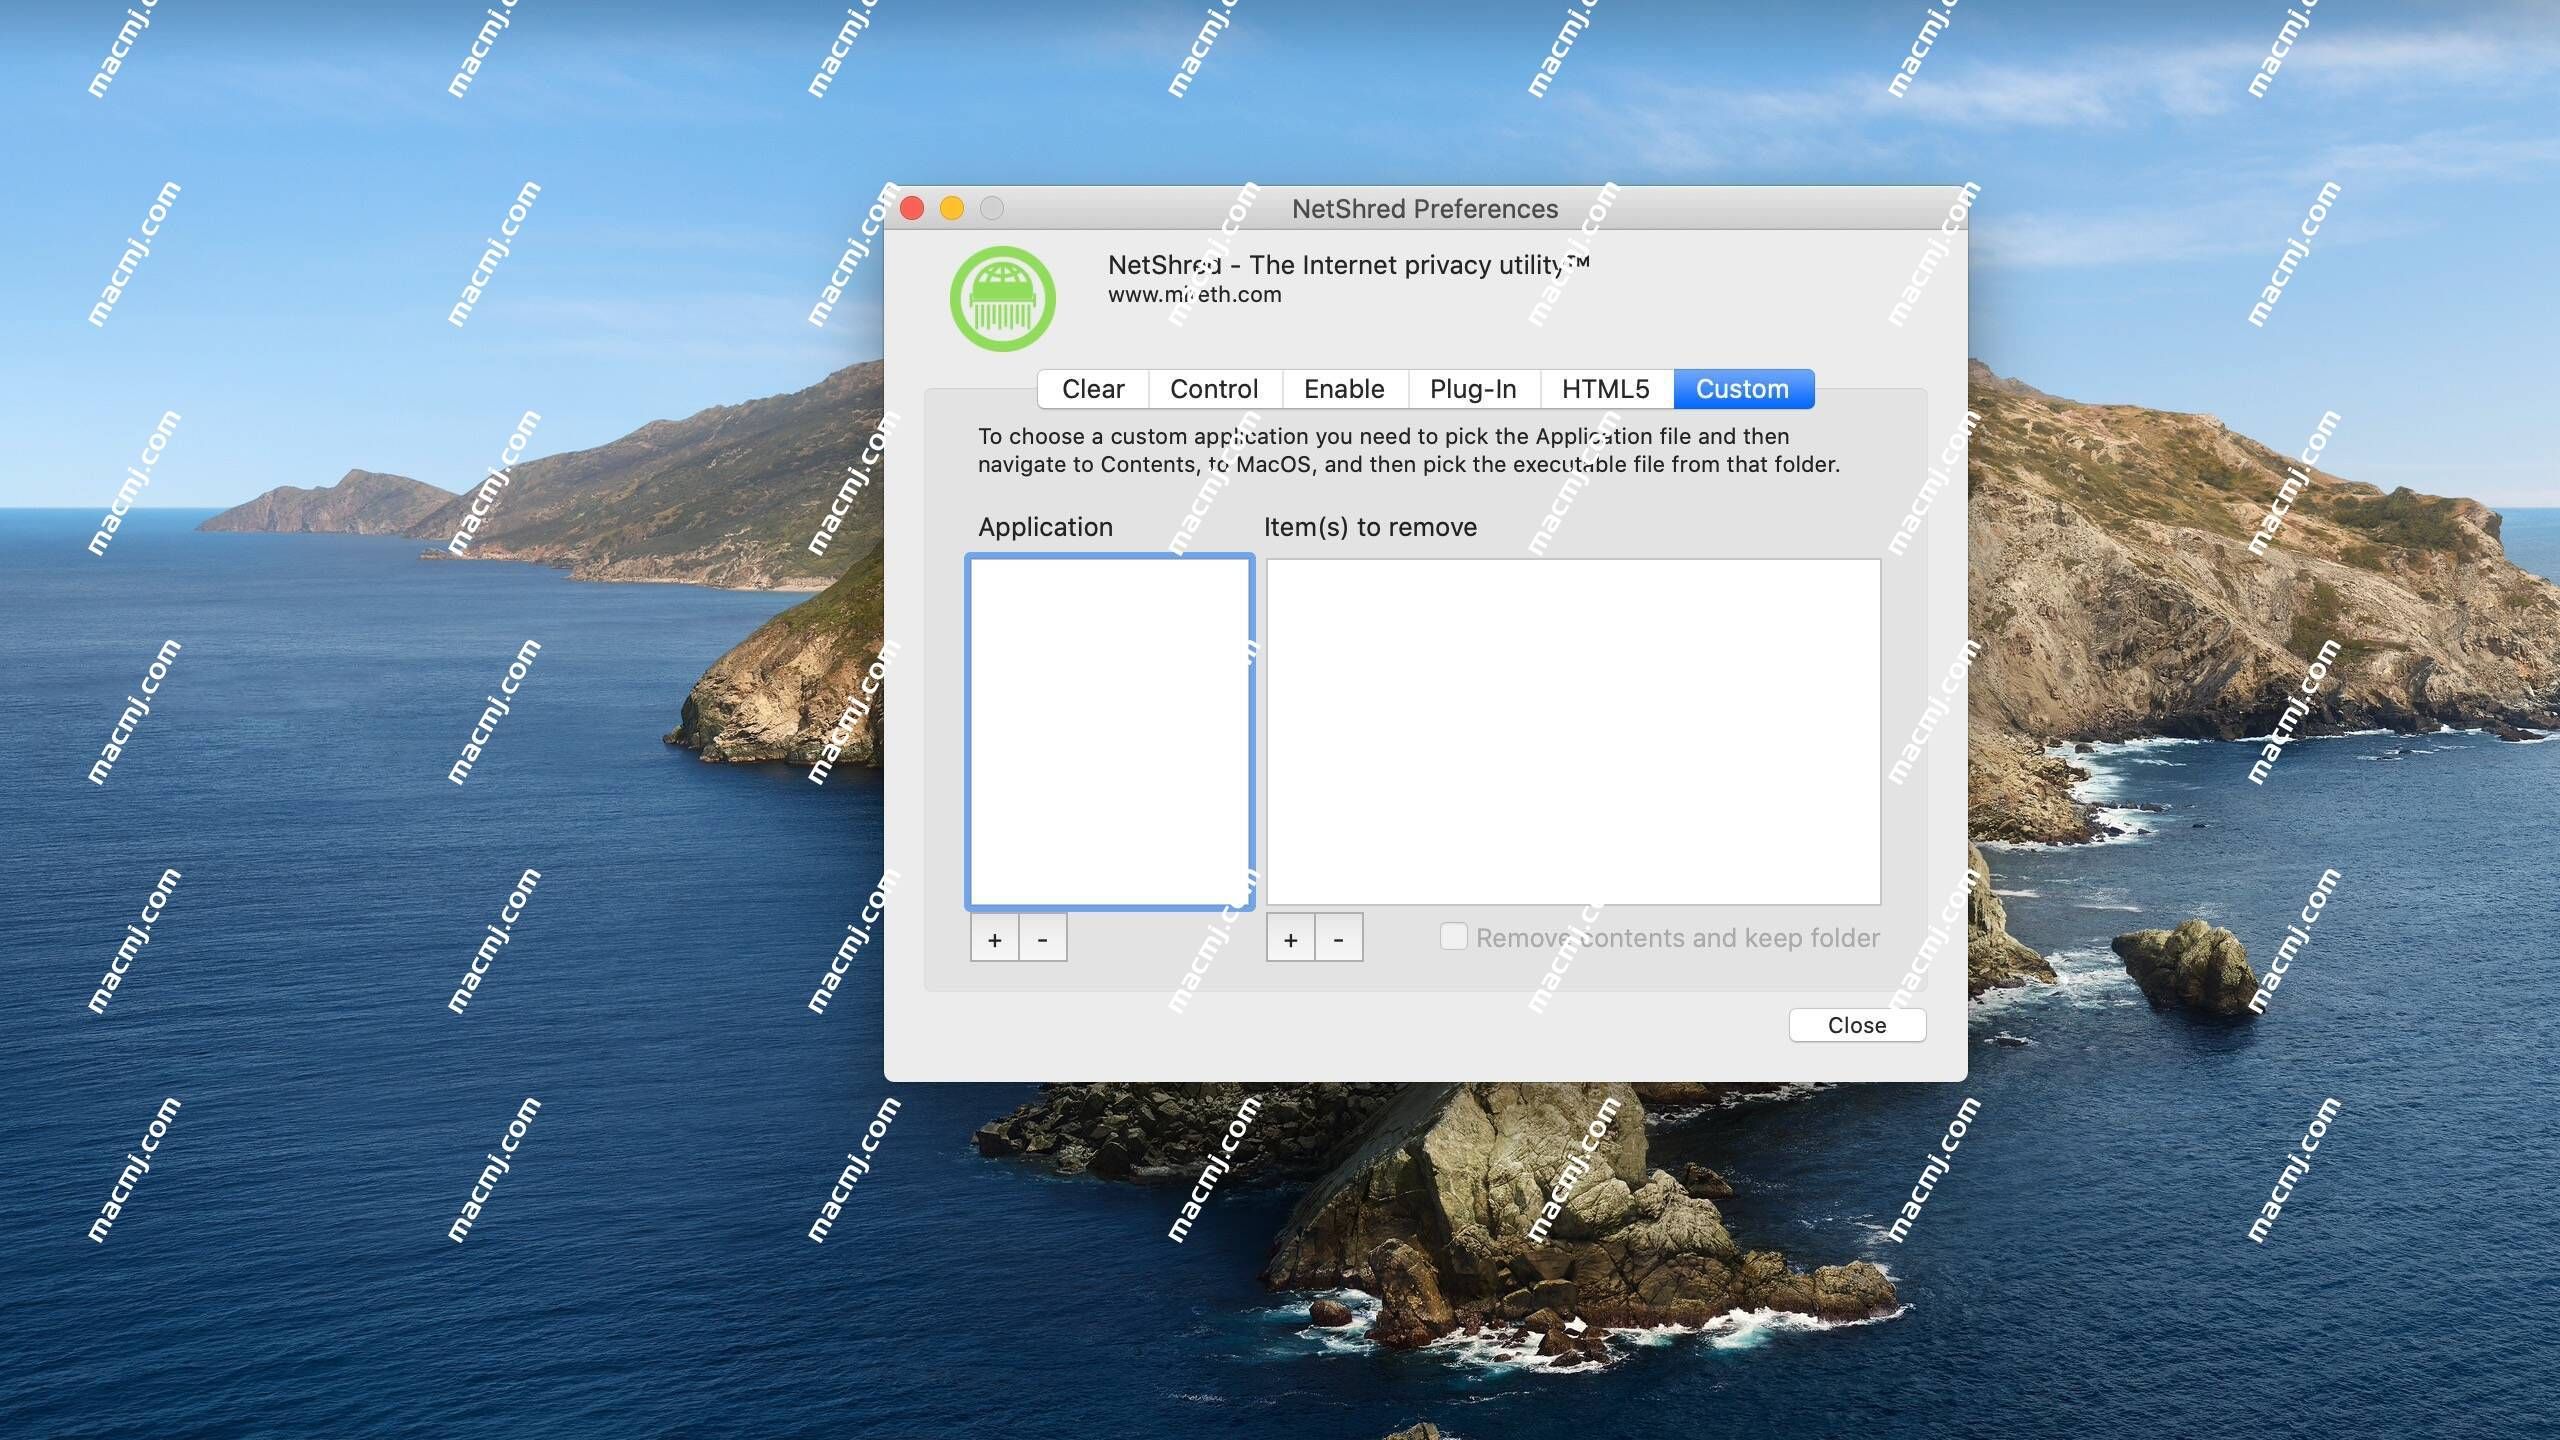Image resolution: width=2560 pixels, height=1440 pixels.
Task: Go to the Plug-In tab
Action: pos(1473,389)
